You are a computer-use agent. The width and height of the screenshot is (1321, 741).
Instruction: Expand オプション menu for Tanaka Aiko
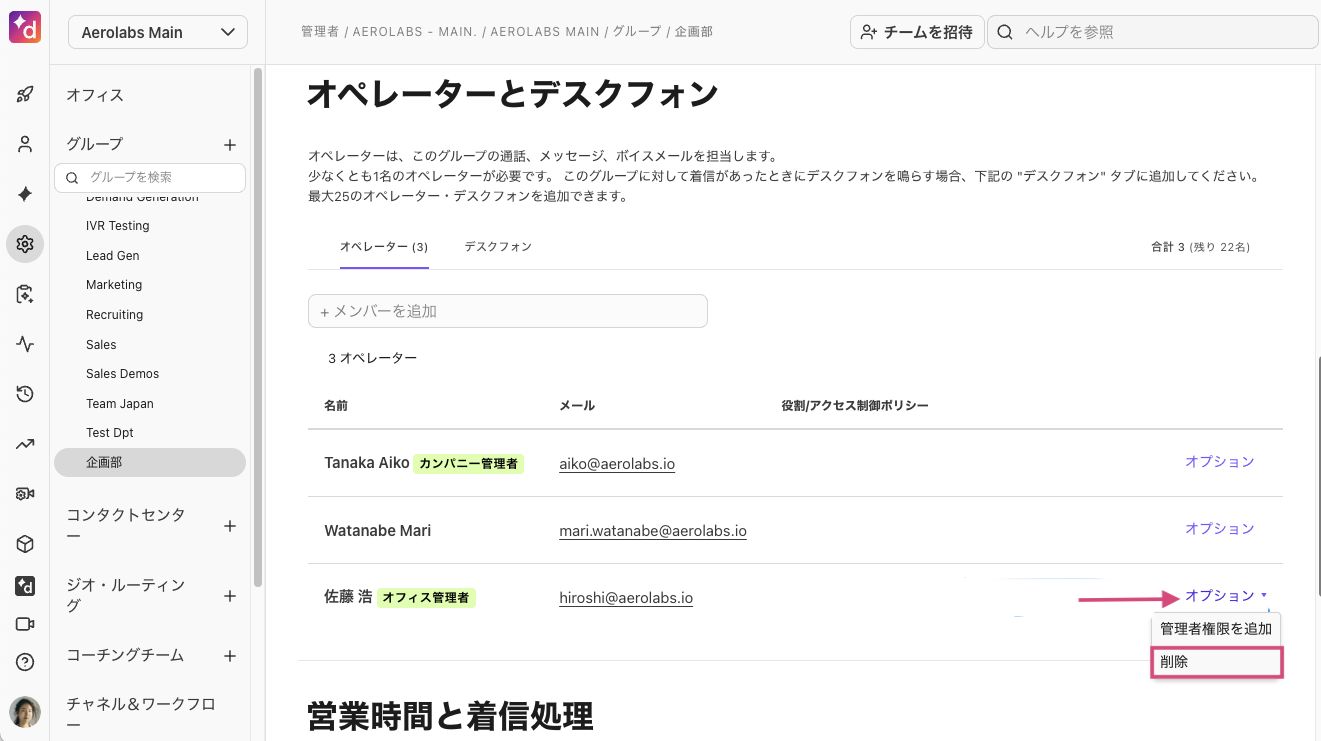[1219, 462]
